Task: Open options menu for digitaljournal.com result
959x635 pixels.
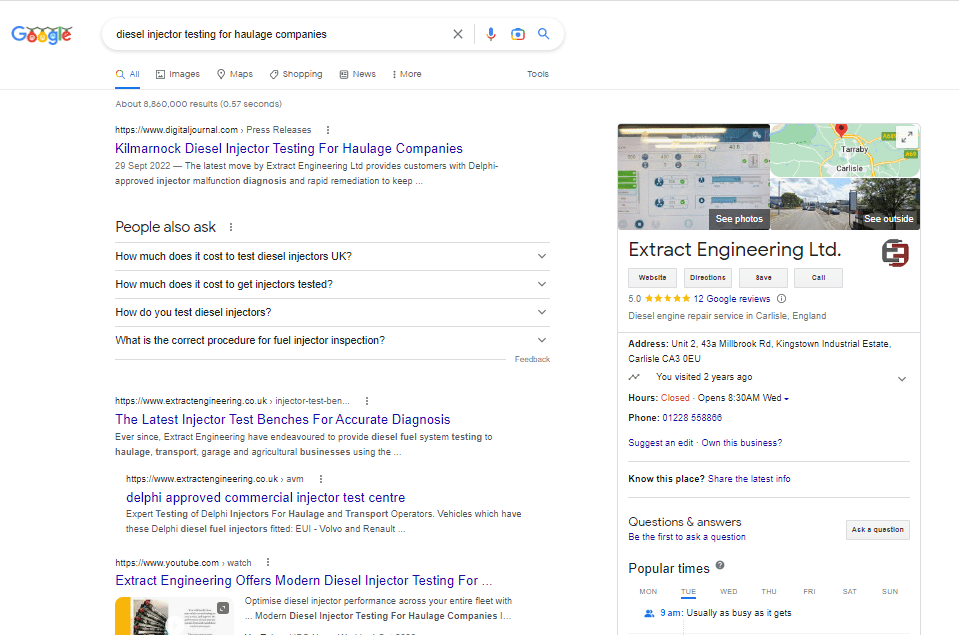Action: (x=328, y=130)
